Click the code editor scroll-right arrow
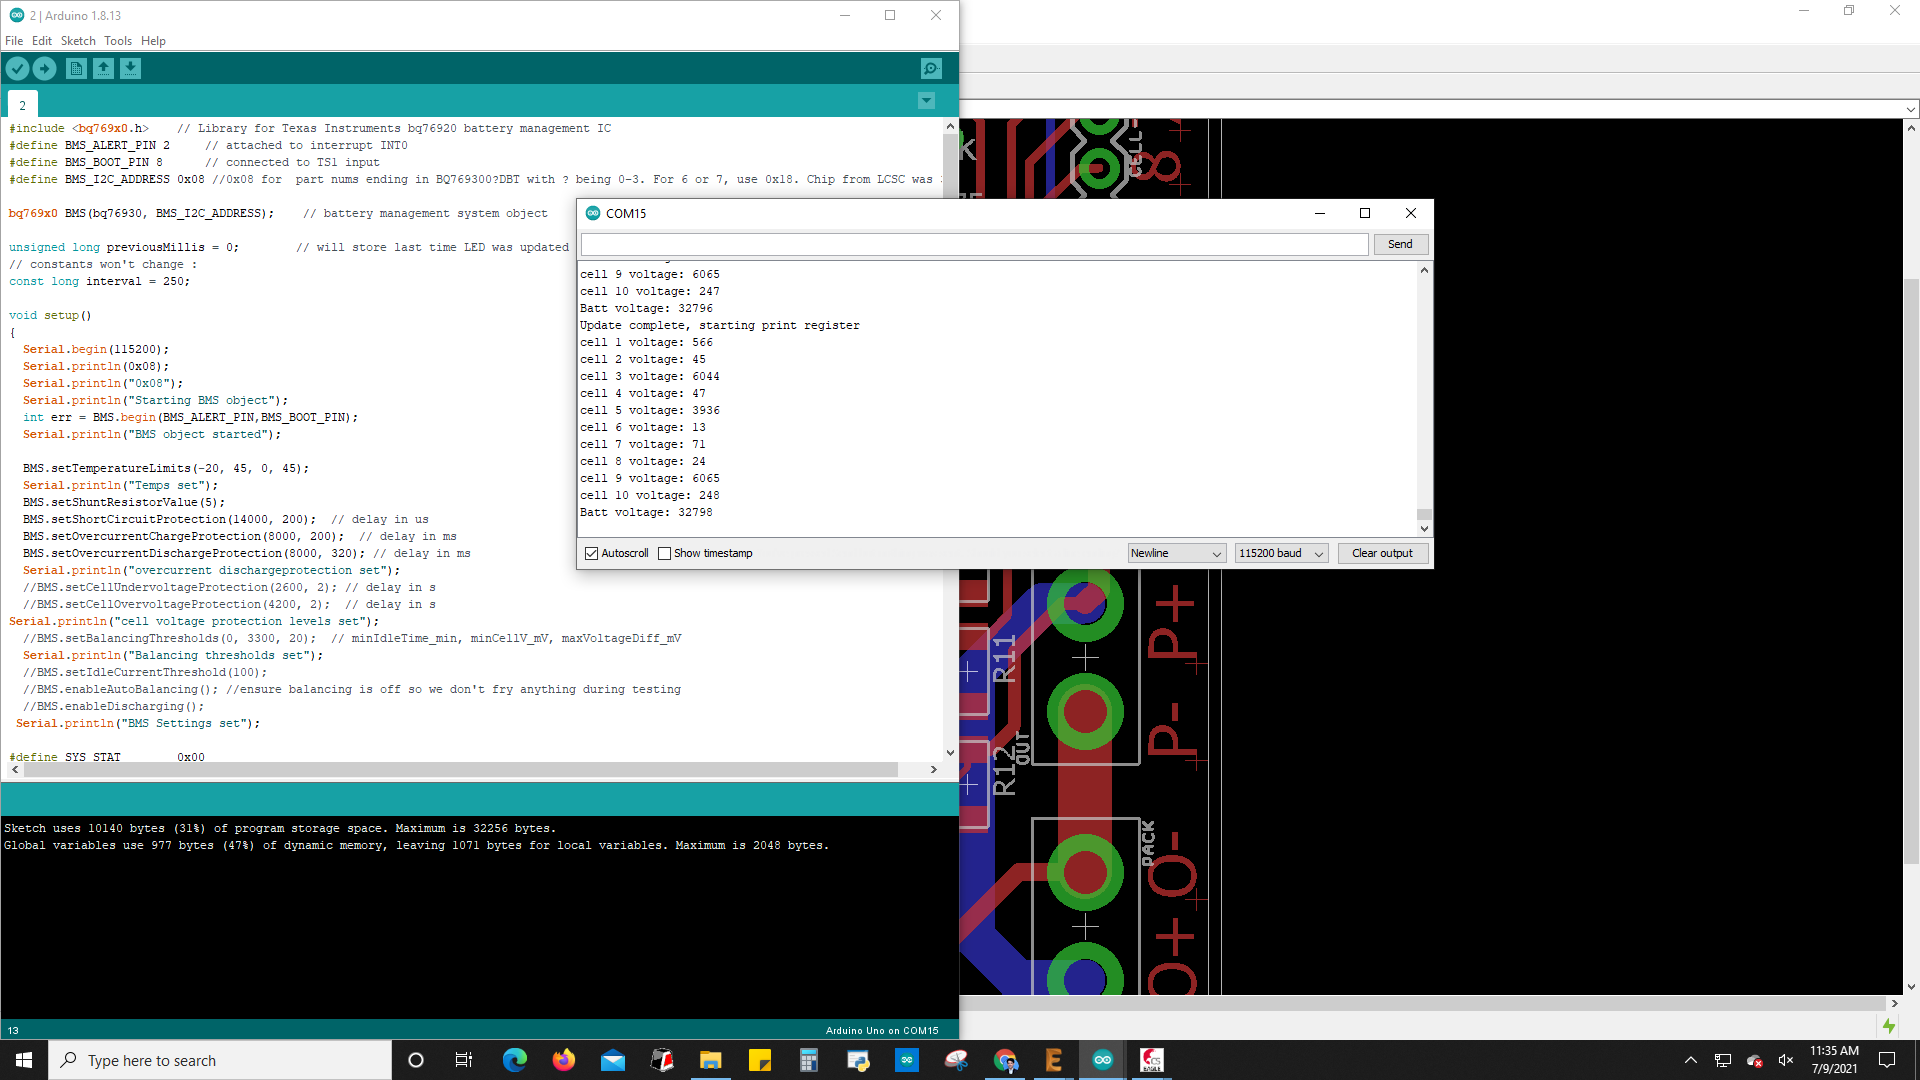This screenshot has width=1920, height=1080. tap(933, 769)
